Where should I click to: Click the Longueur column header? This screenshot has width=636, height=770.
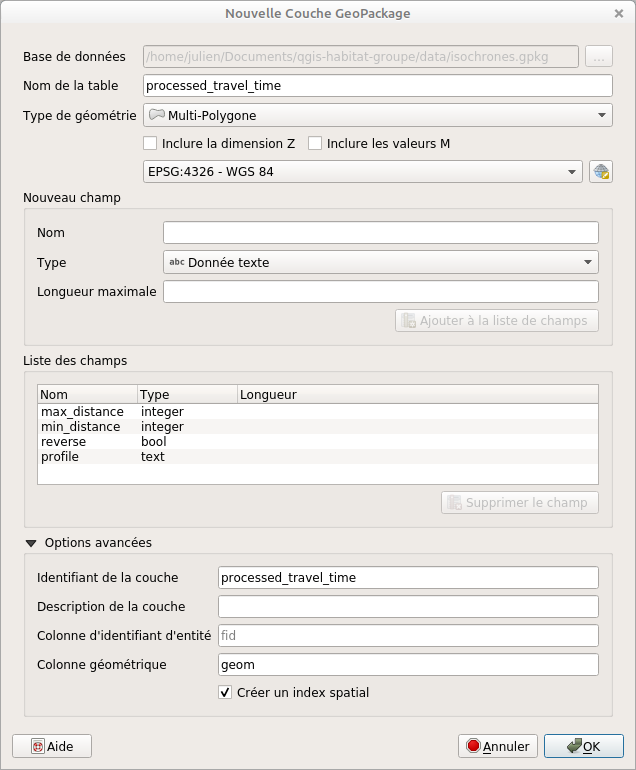(418, 394)
